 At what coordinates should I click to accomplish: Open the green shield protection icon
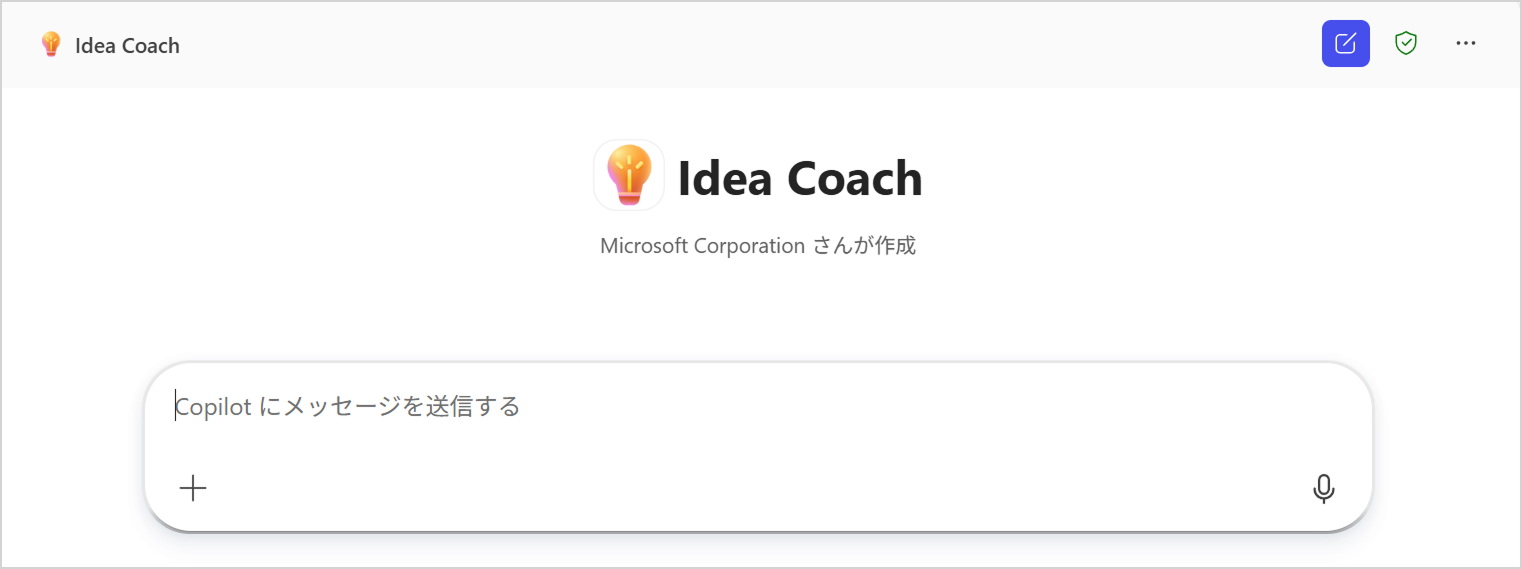(1406, 43)
